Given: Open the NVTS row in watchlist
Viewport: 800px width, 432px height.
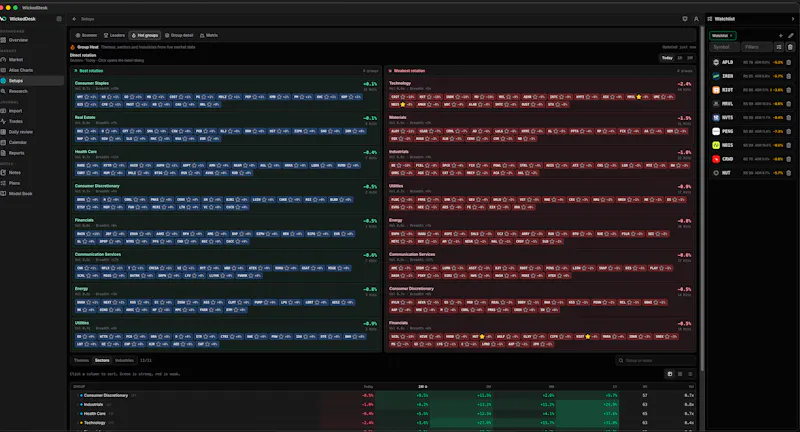Looking at the screenshot, I should pyautogui.click(x=752, y=117).
